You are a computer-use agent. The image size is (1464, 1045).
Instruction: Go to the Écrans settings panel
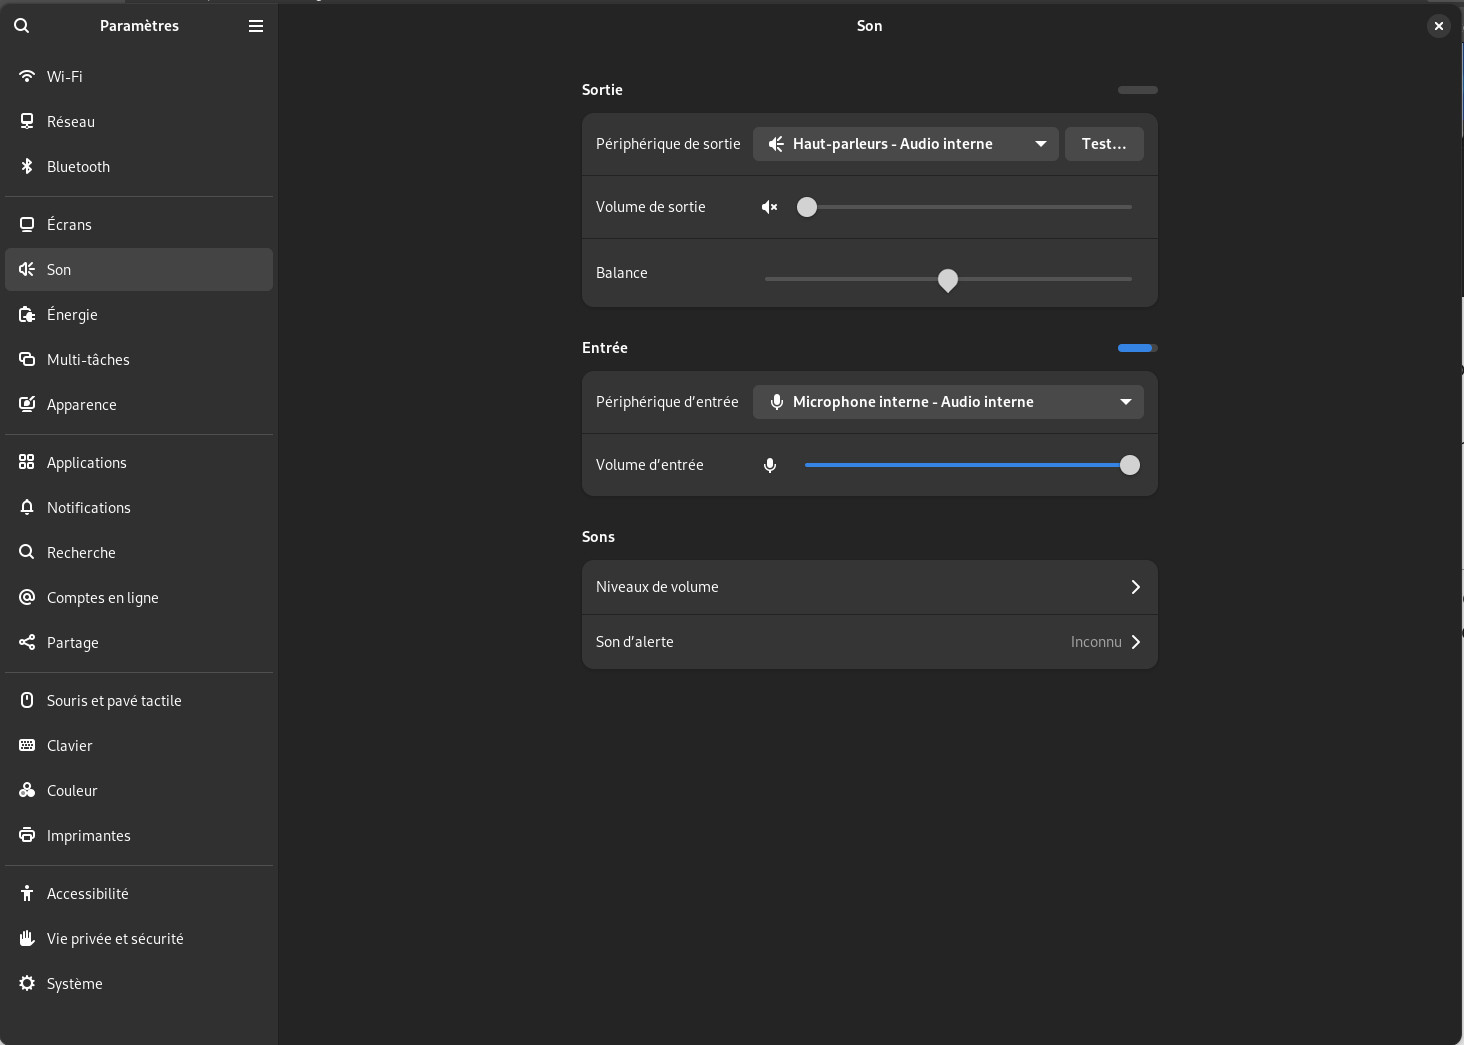(69, 224)
